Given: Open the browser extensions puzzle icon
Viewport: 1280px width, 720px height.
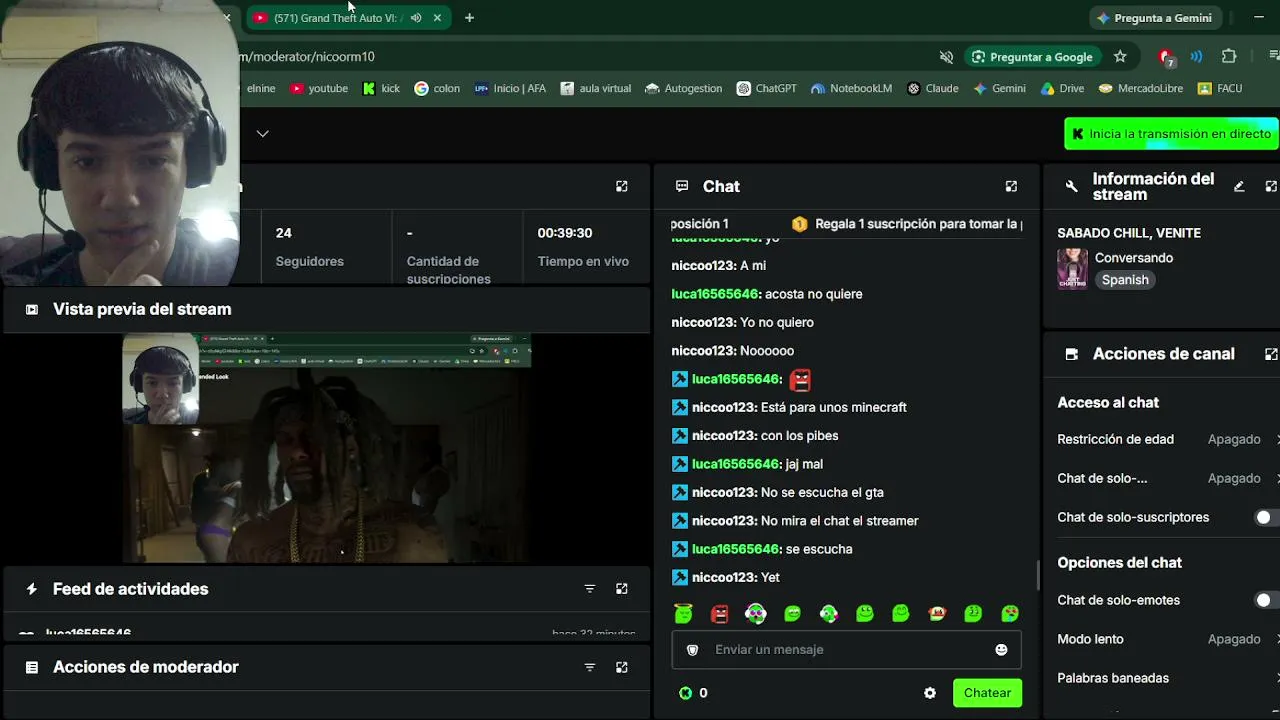Looking at the screenshot, I should pyautogui.click(x=1229, y=57).
